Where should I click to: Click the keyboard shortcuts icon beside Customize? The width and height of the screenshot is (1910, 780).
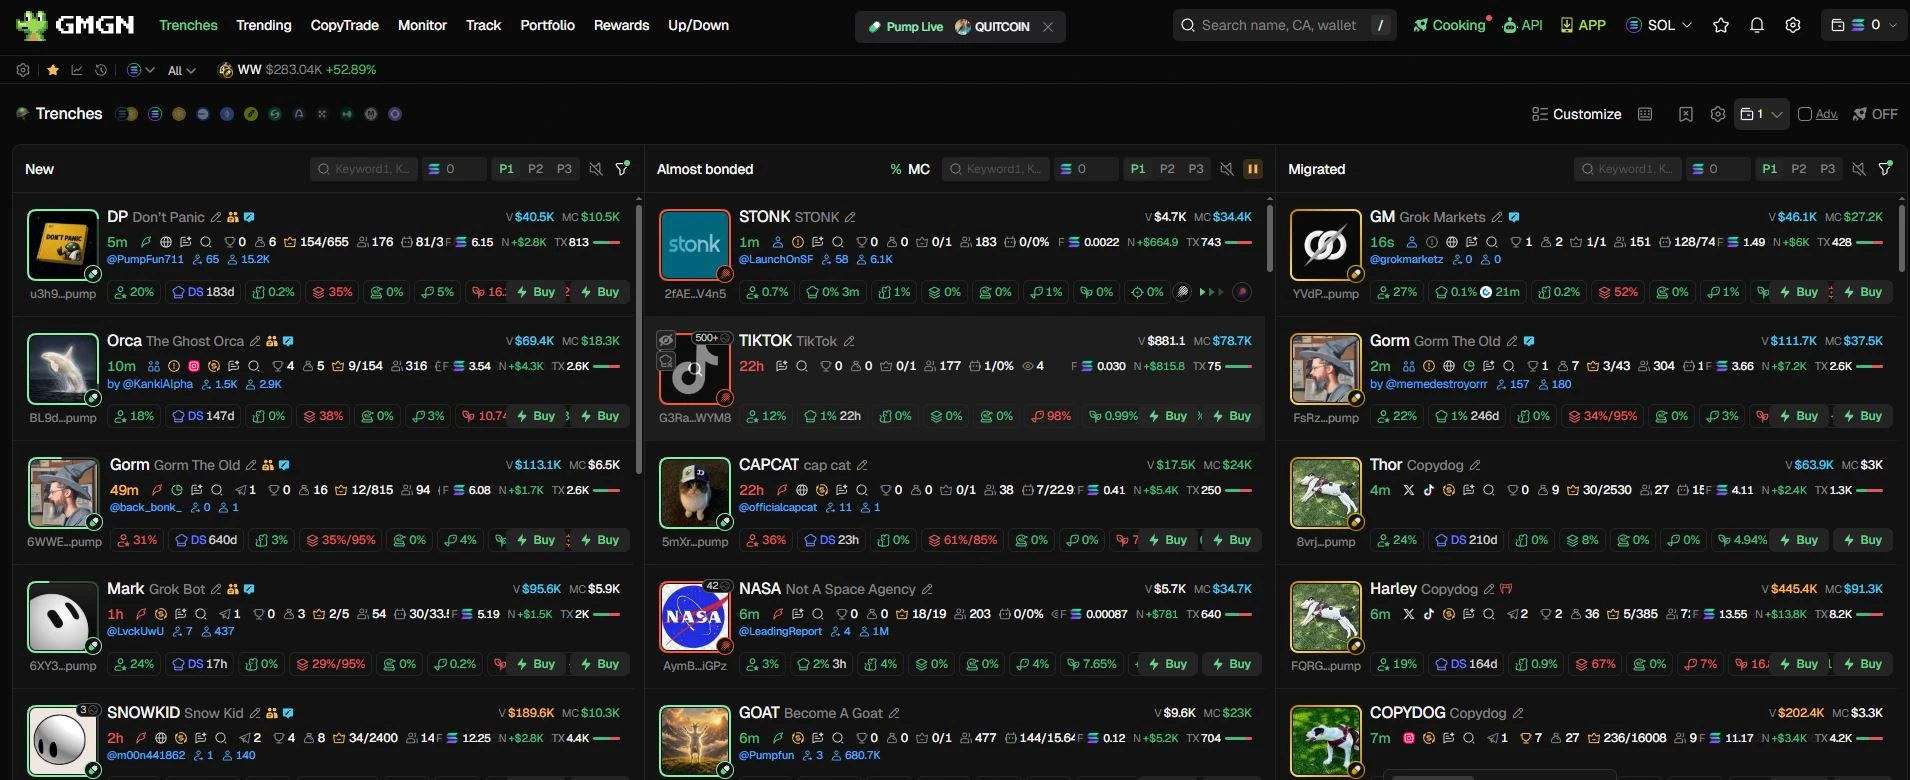click(1645, 114)
